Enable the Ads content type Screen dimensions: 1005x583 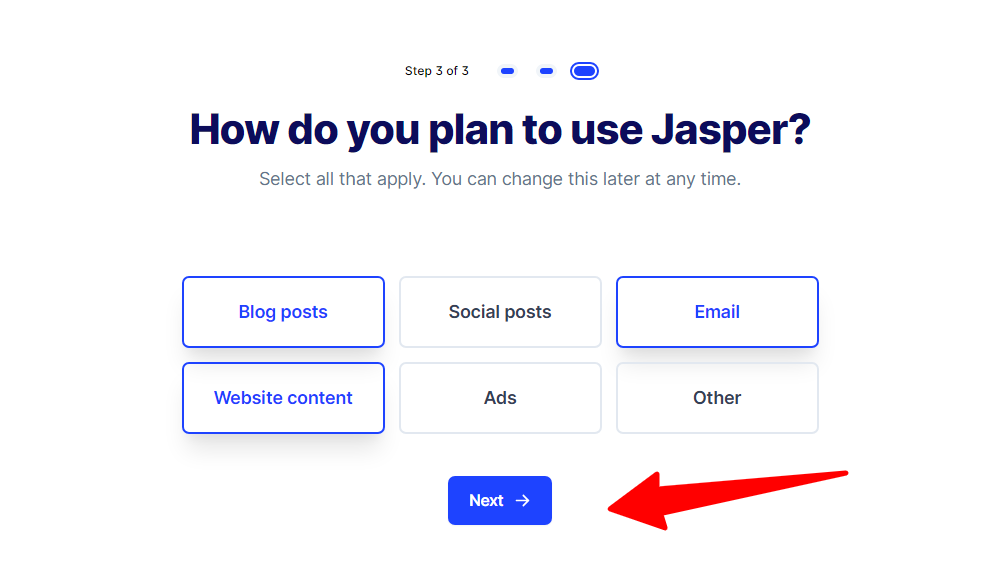(500, 397)
